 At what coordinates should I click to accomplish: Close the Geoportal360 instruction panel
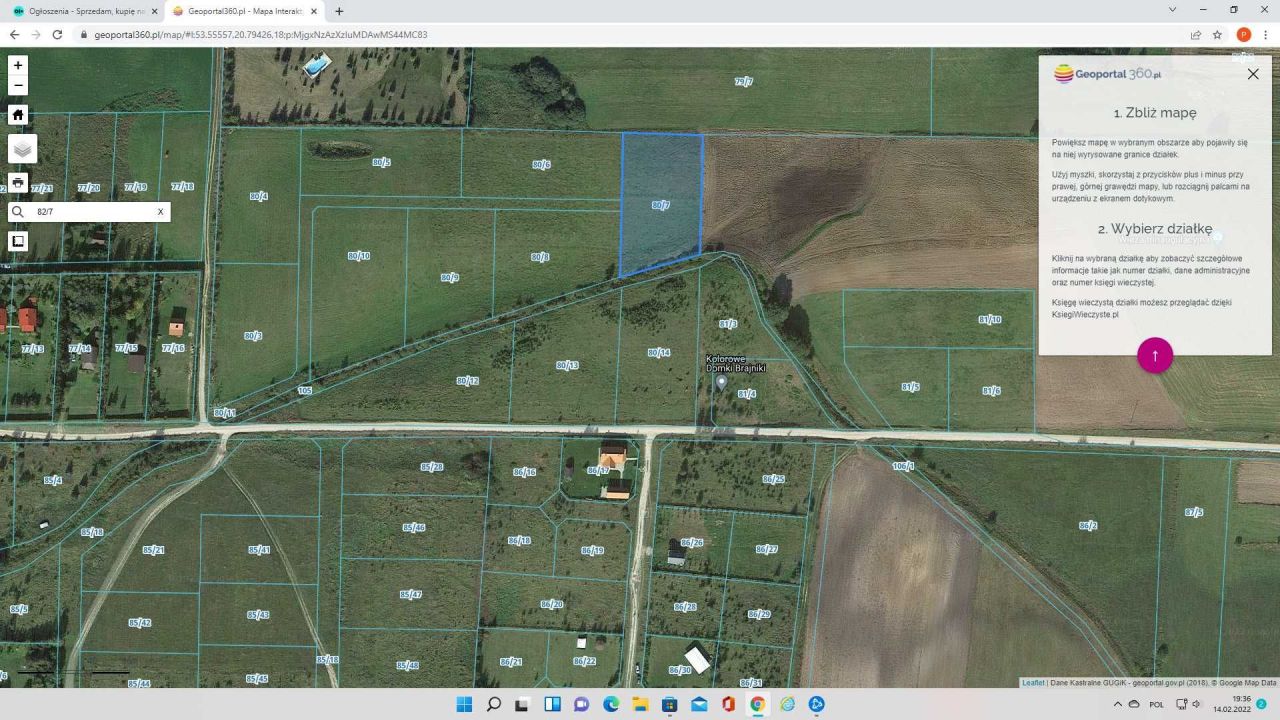(1253, 74)
